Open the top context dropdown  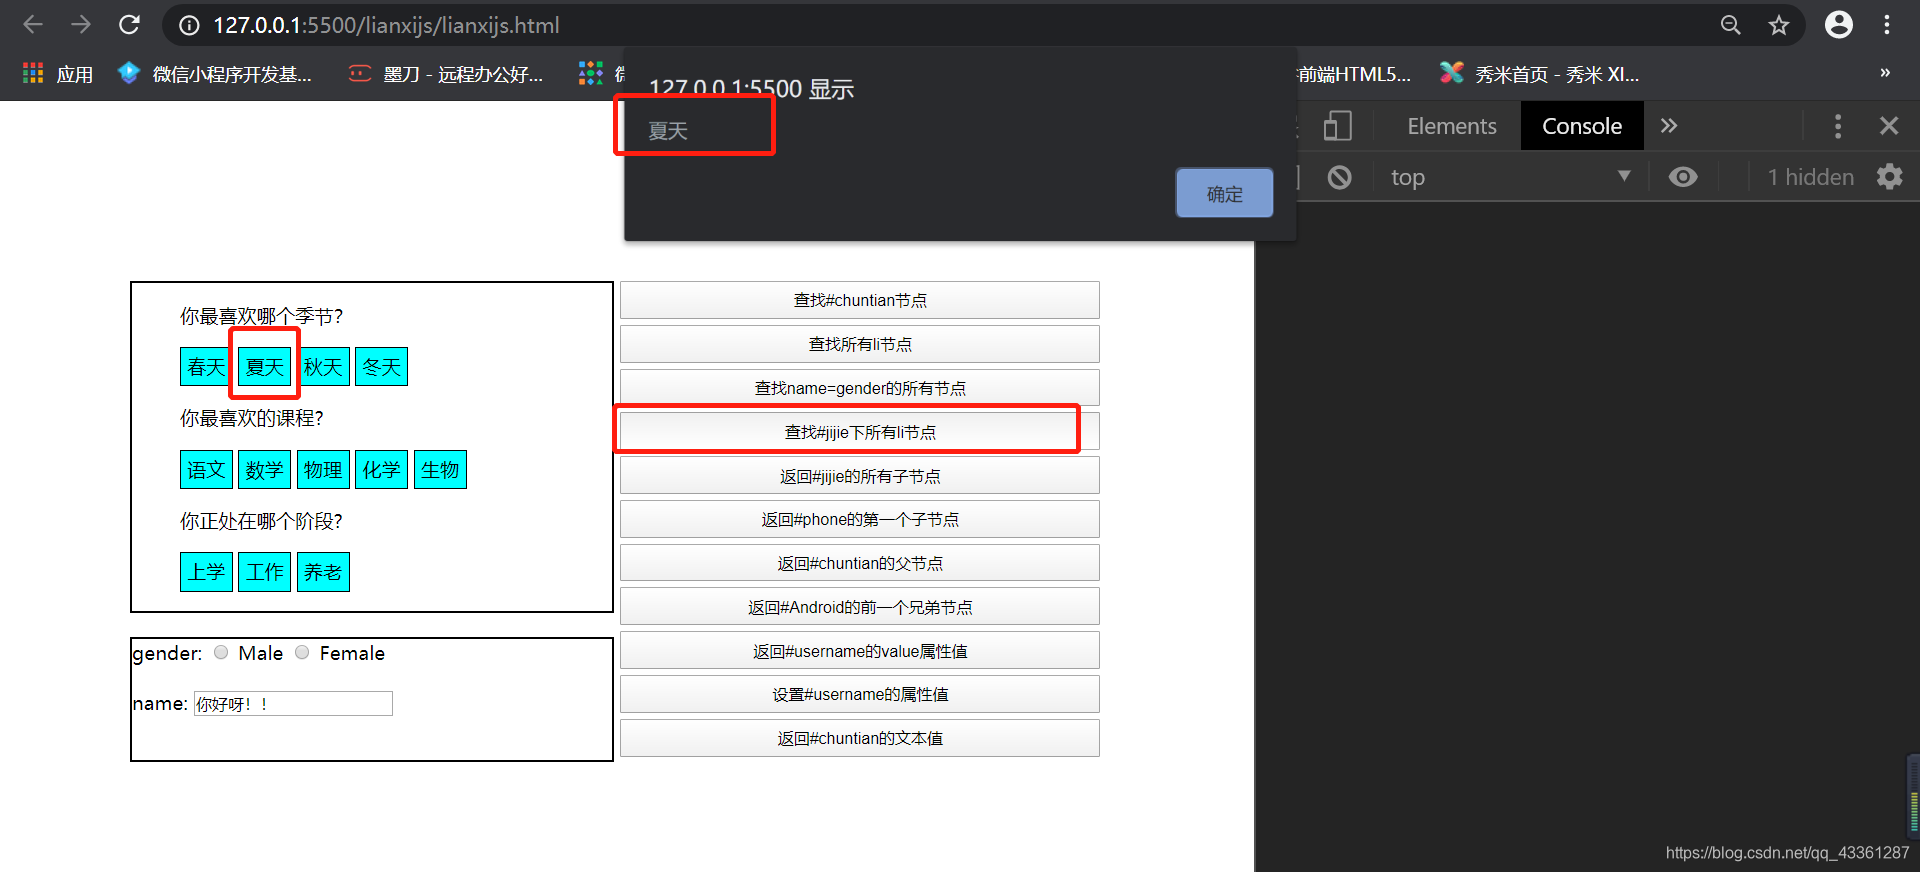pos(1510,177)
